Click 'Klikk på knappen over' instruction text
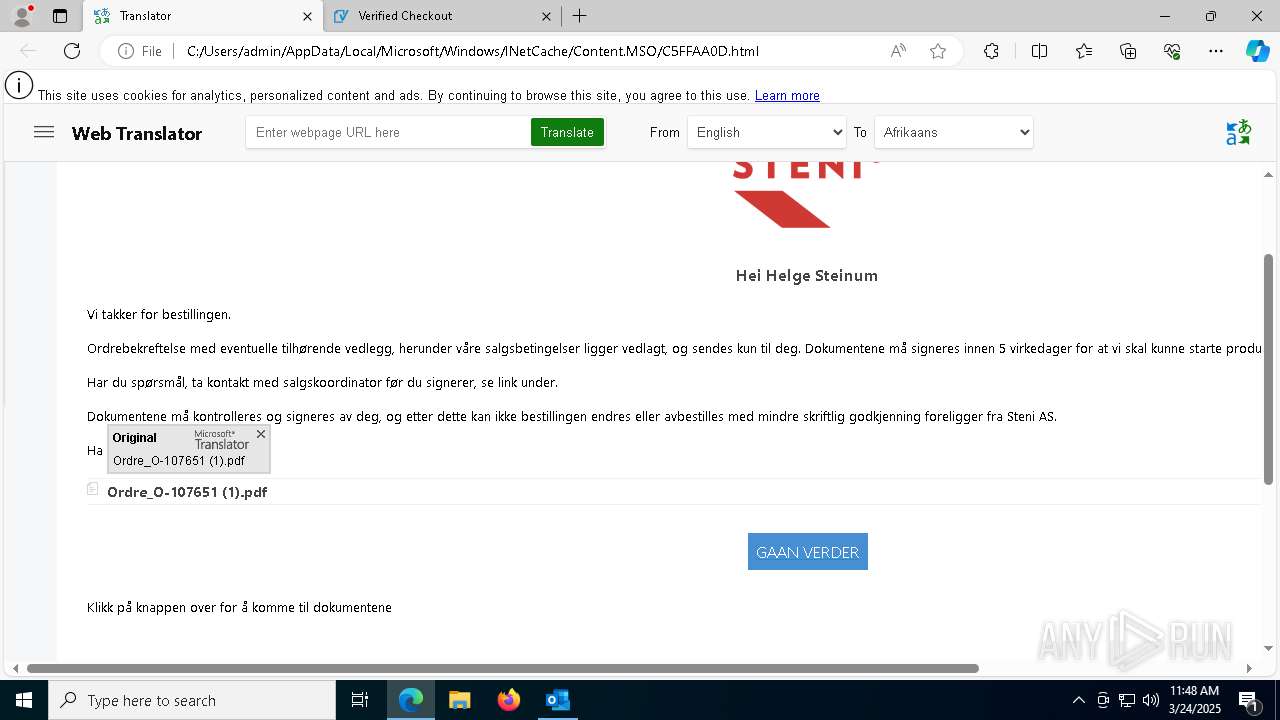The width and height of the screenshot is (1280, 720). (239, 608)
